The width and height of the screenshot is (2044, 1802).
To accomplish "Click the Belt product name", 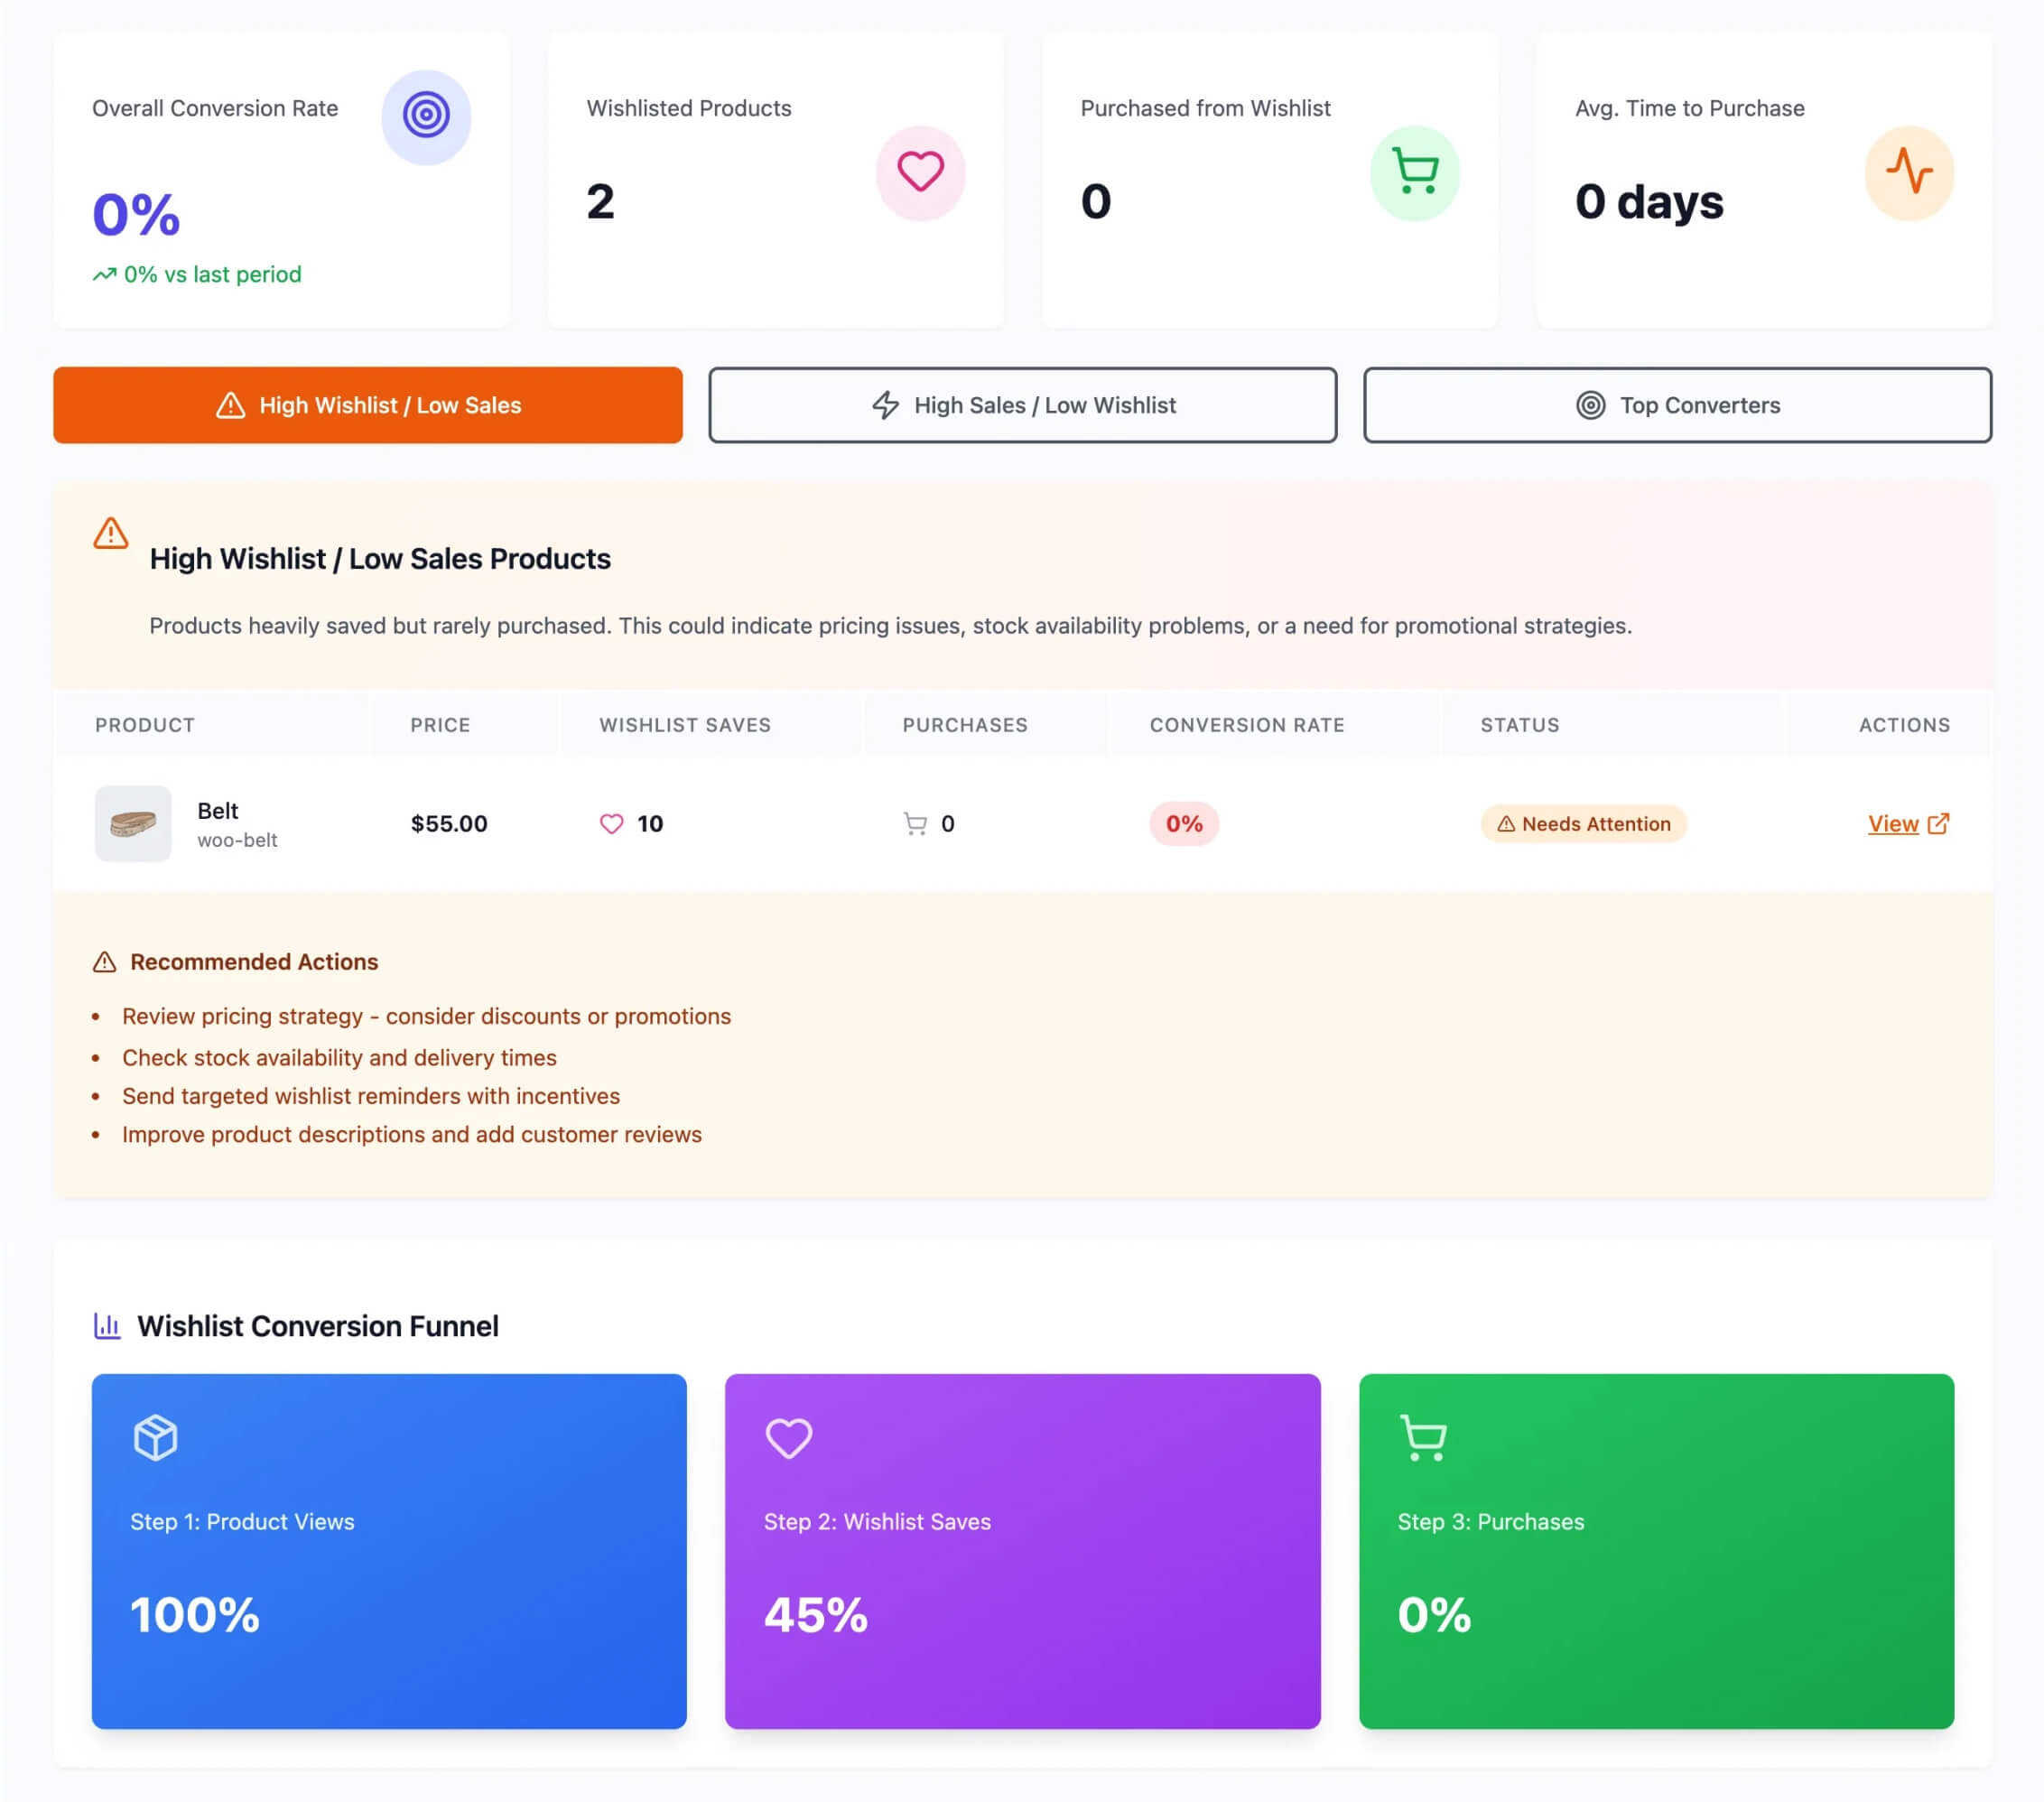I will click(218, 811).
